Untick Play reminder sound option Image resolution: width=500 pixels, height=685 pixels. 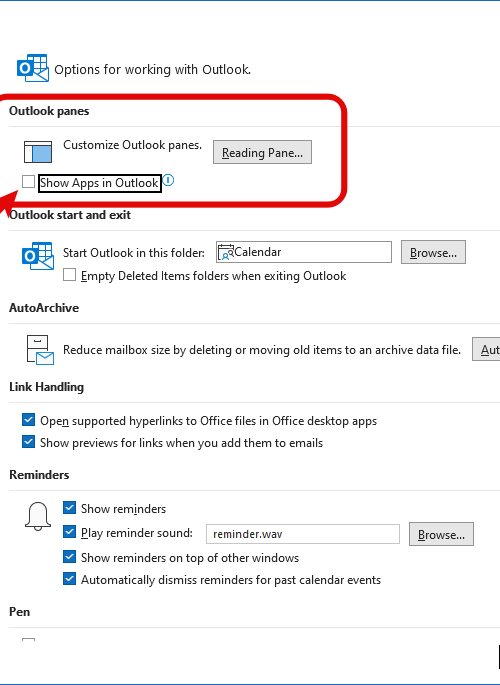coord(69,532)
